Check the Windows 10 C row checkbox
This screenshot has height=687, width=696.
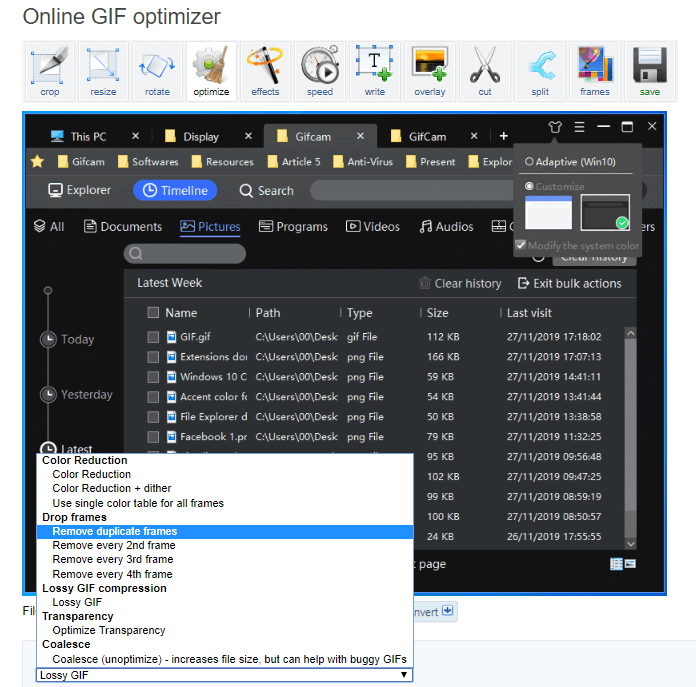153,377
